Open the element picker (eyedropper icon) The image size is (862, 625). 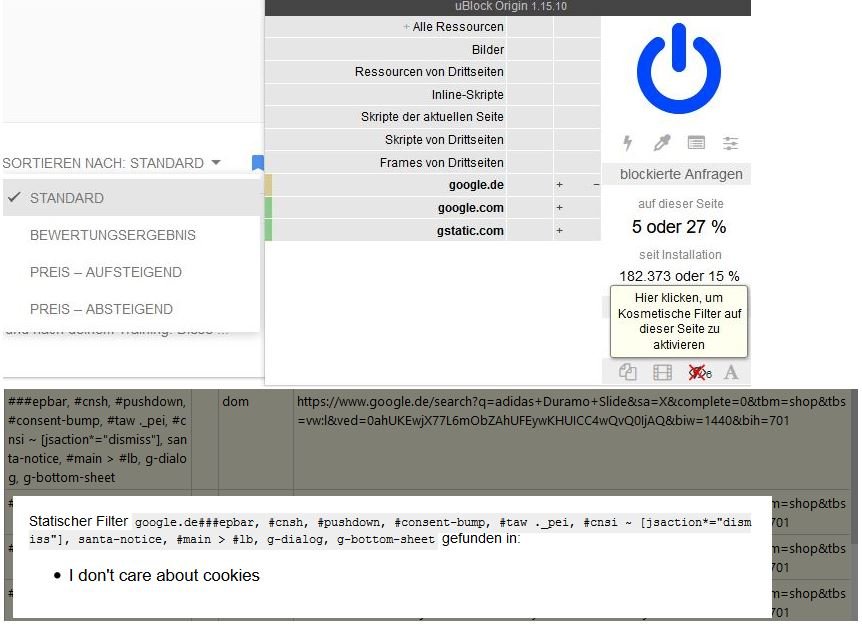pos(661,143)
